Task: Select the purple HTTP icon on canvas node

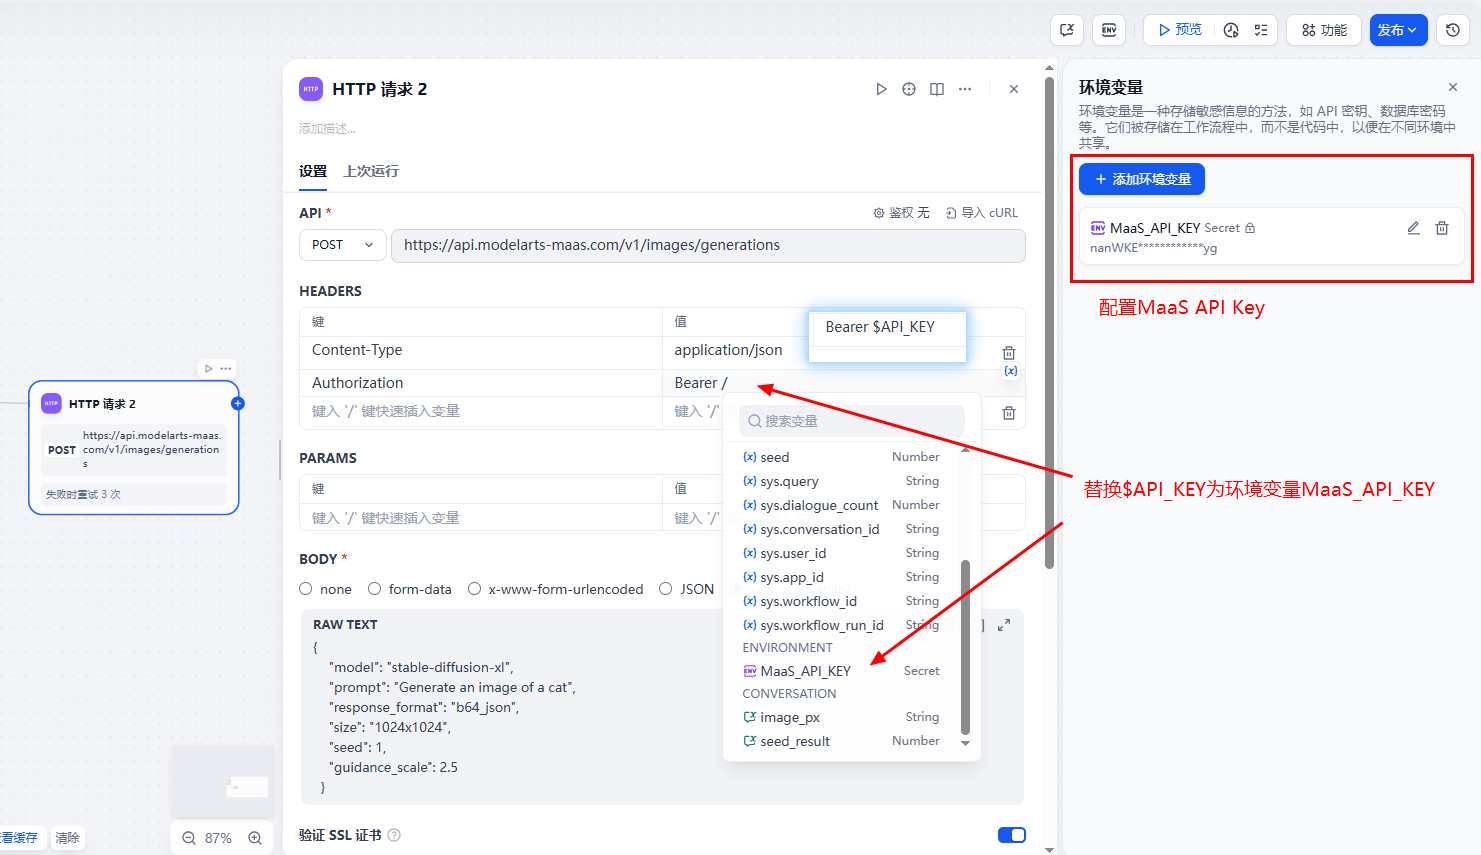Action: coord(51,403)
